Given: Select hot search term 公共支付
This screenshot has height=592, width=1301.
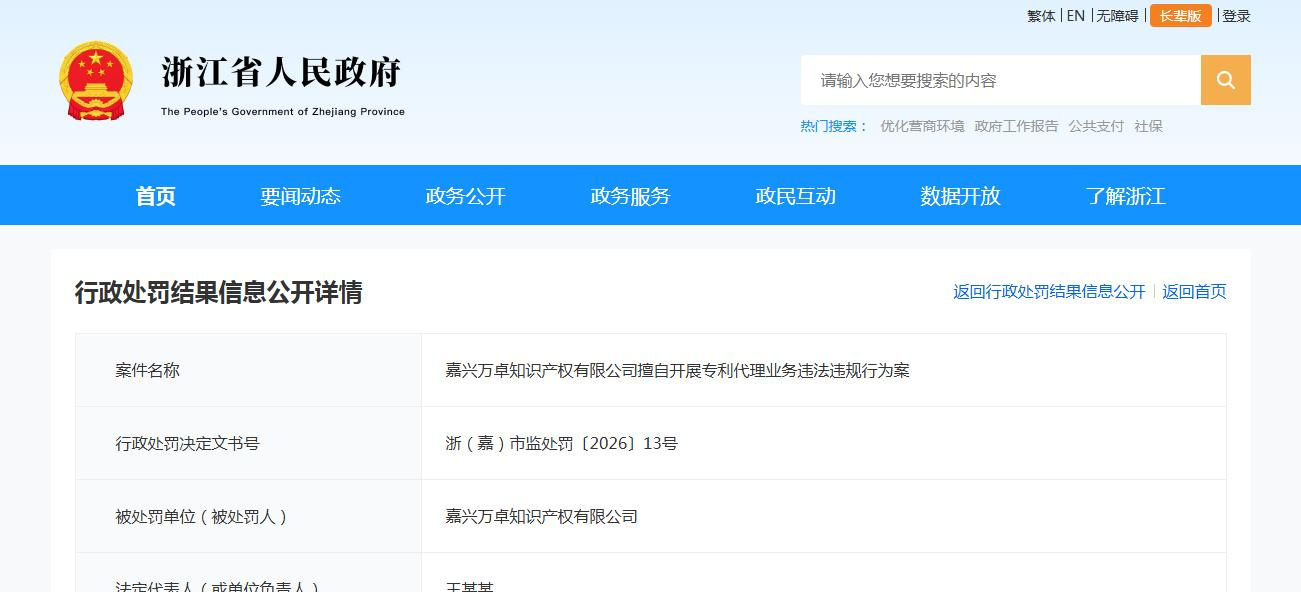Looking at the screenshot, I should 1096,126.
